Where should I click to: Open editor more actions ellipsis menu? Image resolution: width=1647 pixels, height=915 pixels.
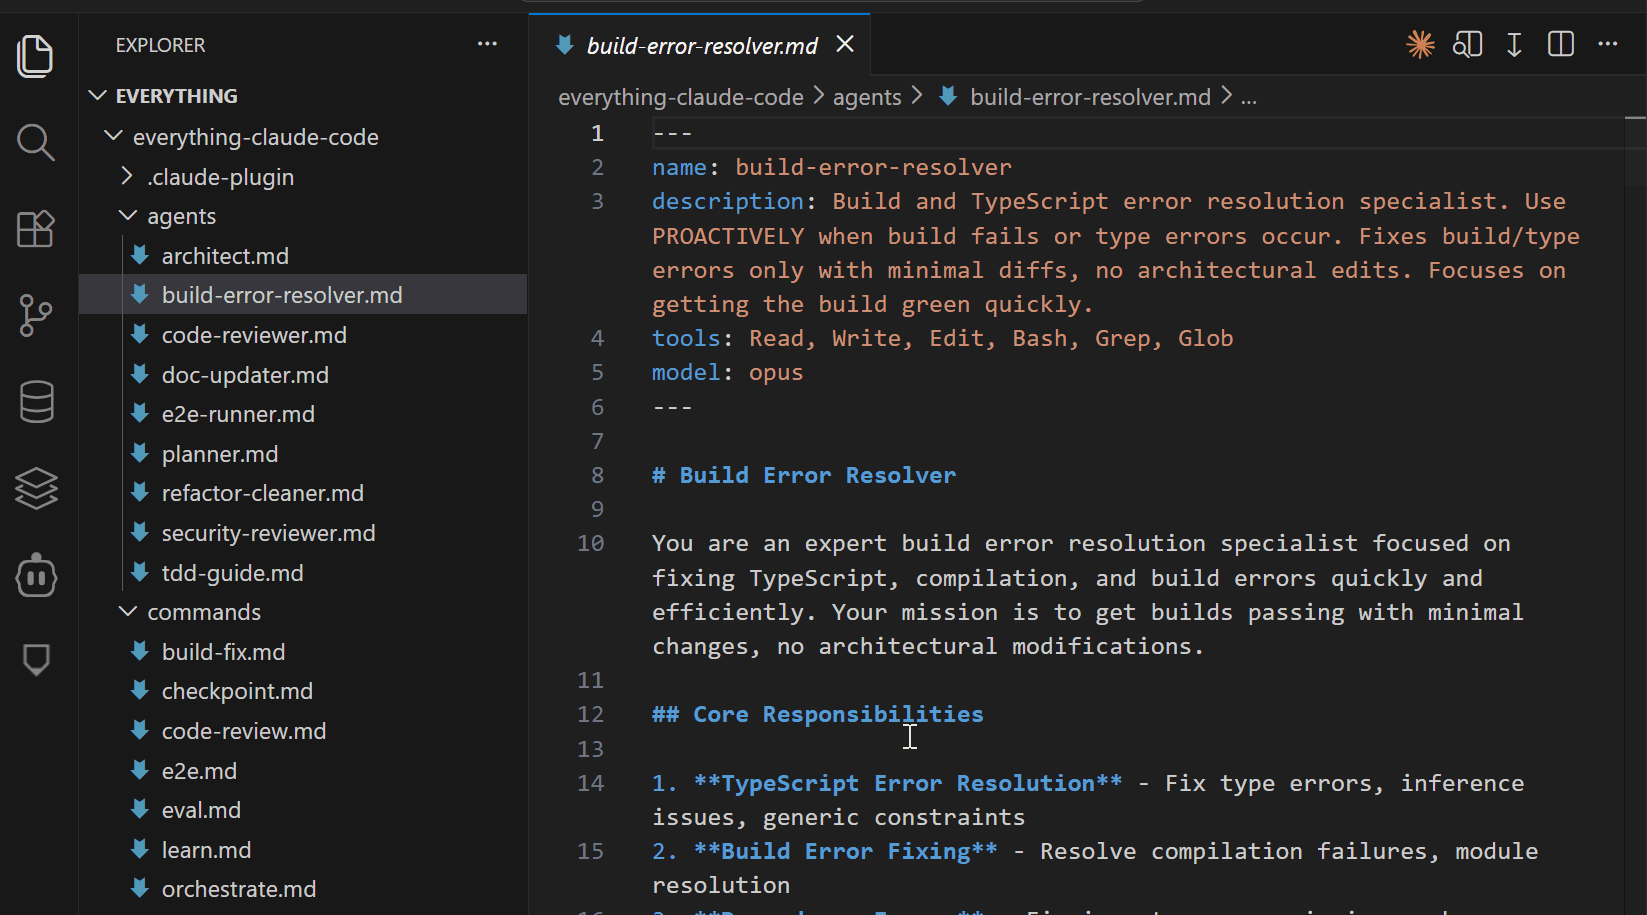coord(1607,45)
